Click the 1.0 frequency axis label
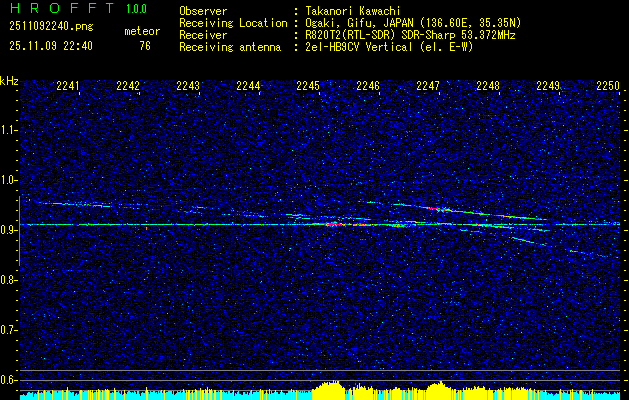The image size is (629, 400). [8, 180]
